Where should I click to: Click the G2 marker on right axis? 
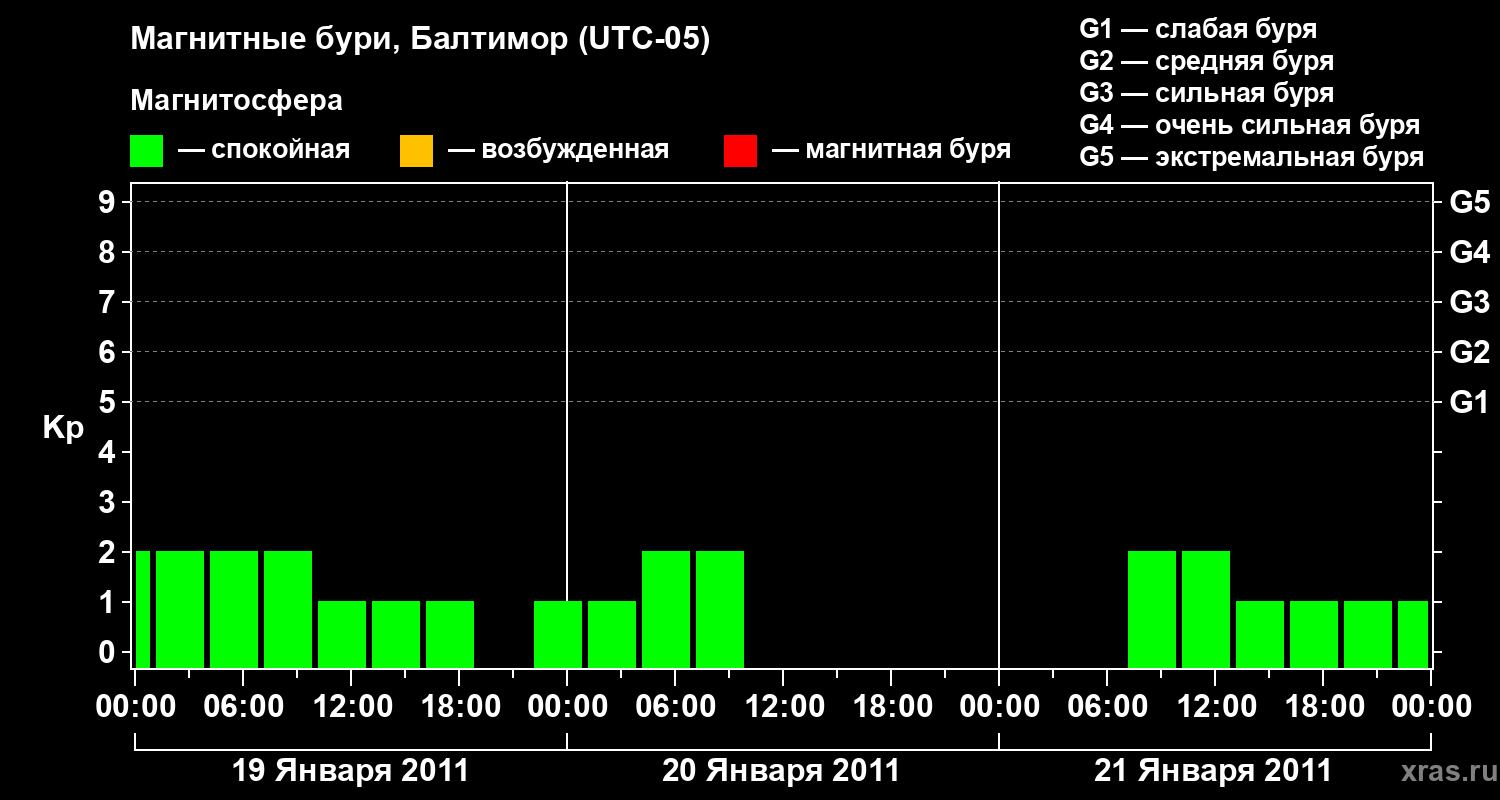pyautogui.click(x=1469, y=352)
